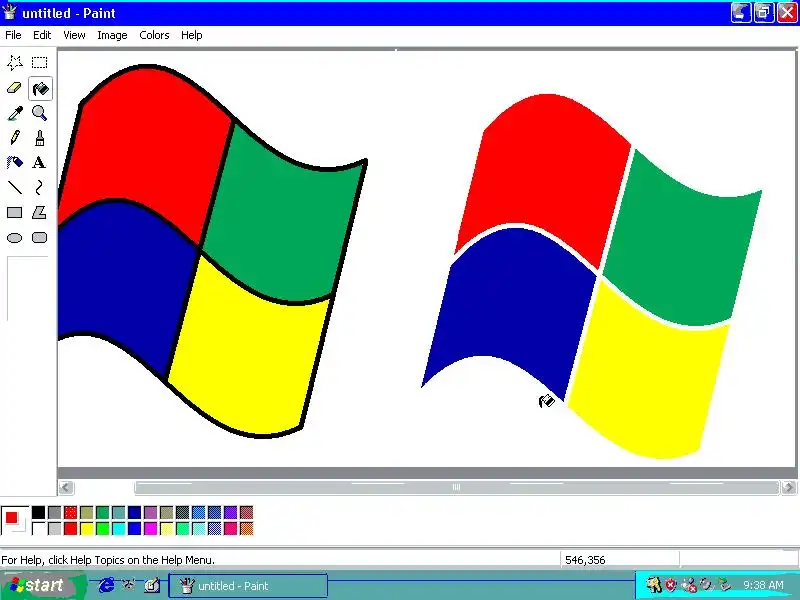Pick the Polygon shape tool
Screen dimensions: 800x600
tap(39, 213)
